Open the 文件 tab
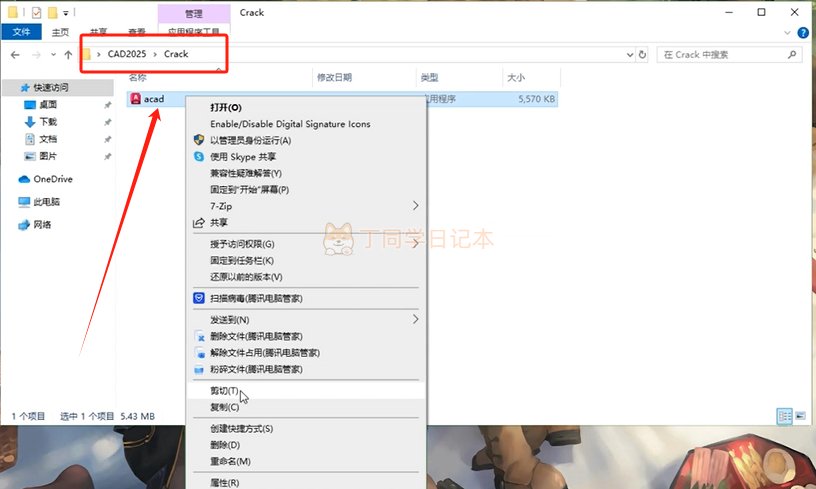Screen dimensions: 816x489 click(21, 32)
